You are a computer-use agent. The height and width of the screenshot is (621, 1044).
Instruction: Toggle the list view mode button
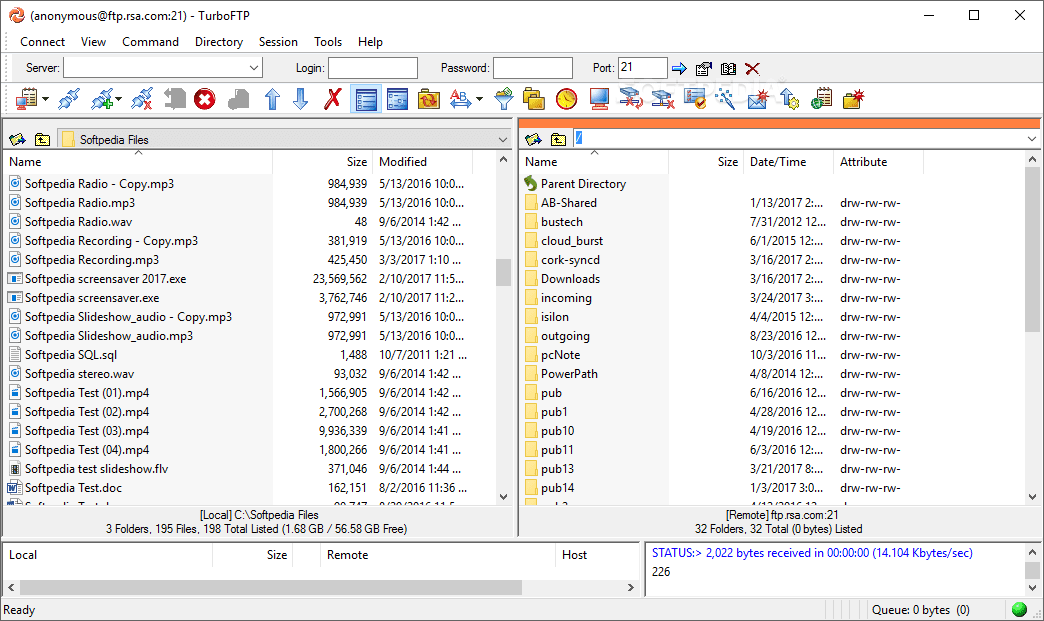366,100
